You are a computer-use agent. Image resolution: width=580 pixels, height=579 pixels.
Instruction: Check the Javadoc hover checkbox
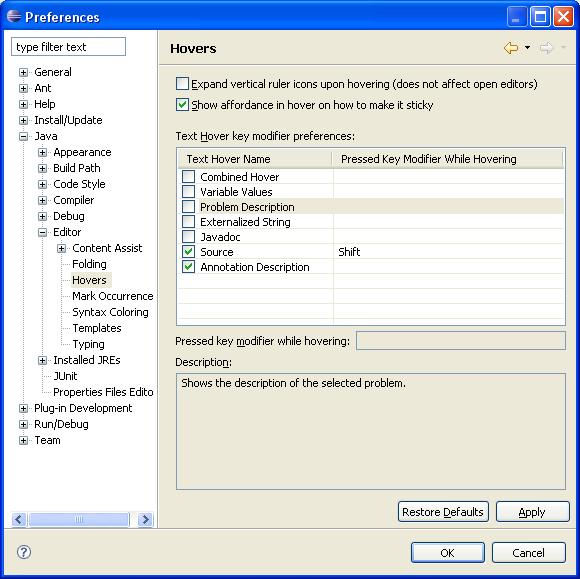click(x=188, y=237)
